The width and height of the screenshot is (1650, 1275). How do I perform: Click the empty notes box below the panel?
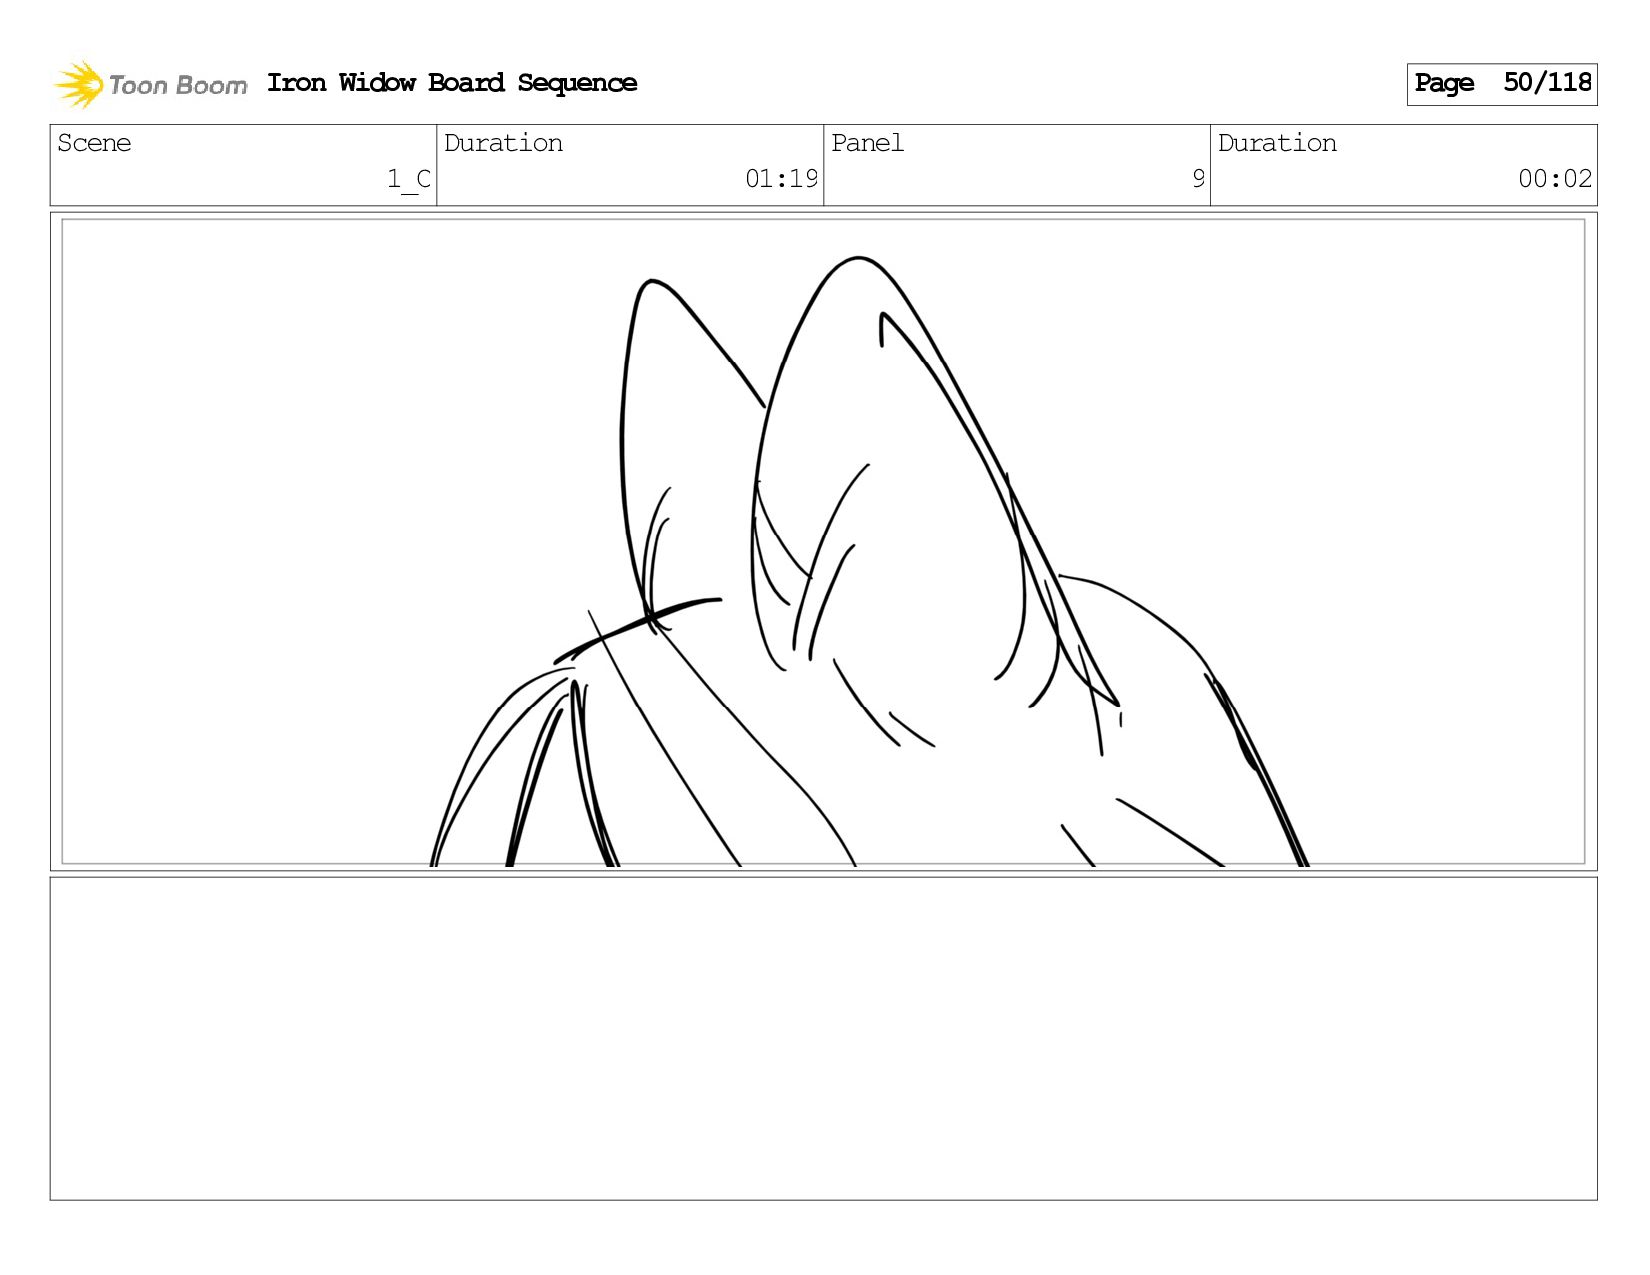click(824, 1038)
